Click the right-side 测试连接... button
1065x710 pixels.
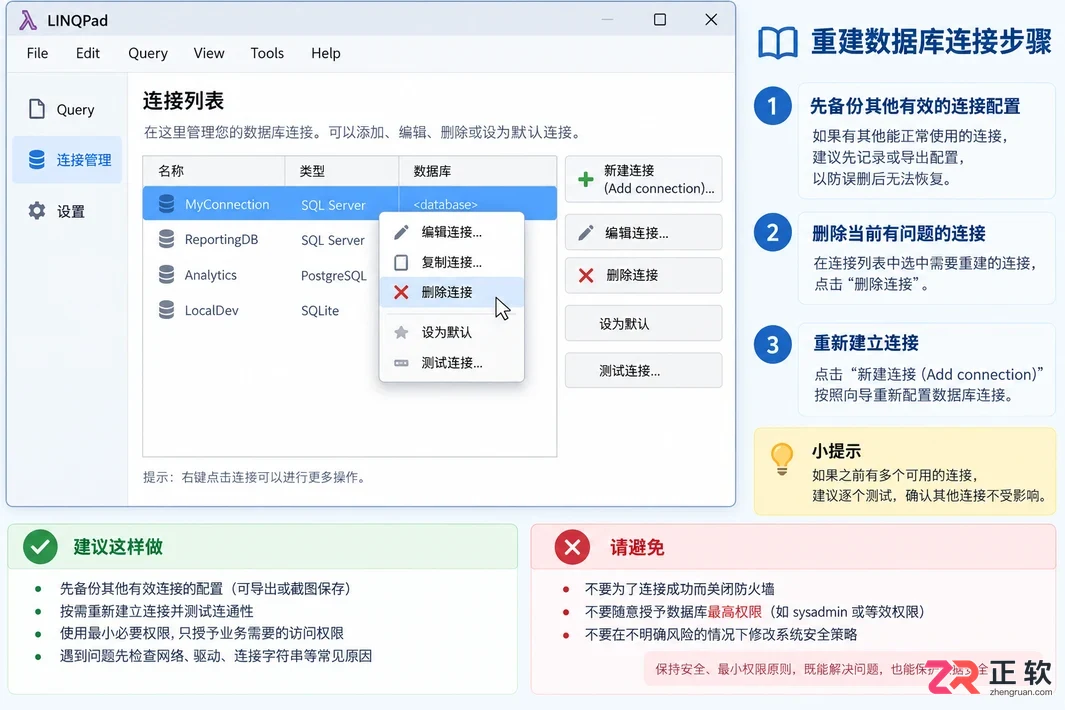(643, 371)
